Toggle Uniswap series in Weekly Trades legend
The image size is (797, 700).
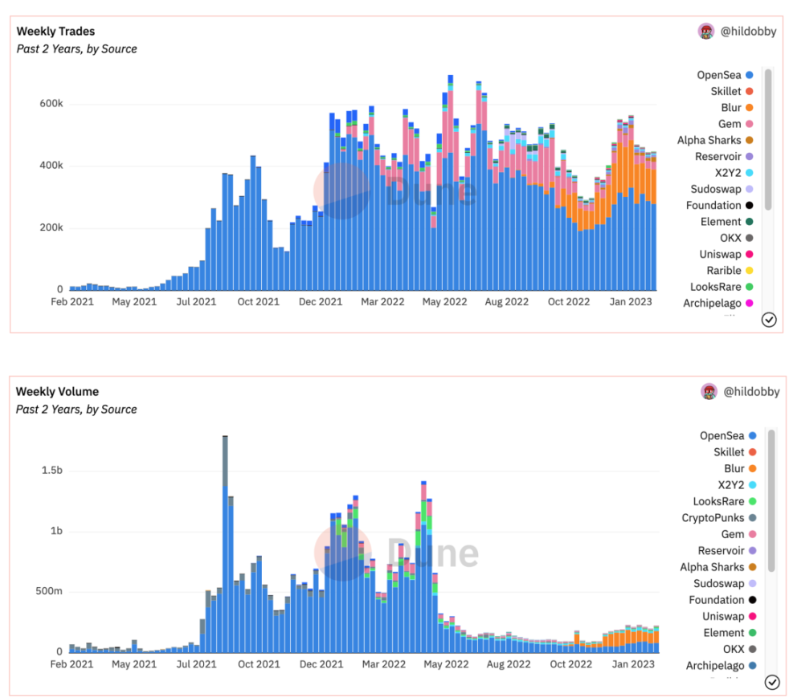coord(726,254)
